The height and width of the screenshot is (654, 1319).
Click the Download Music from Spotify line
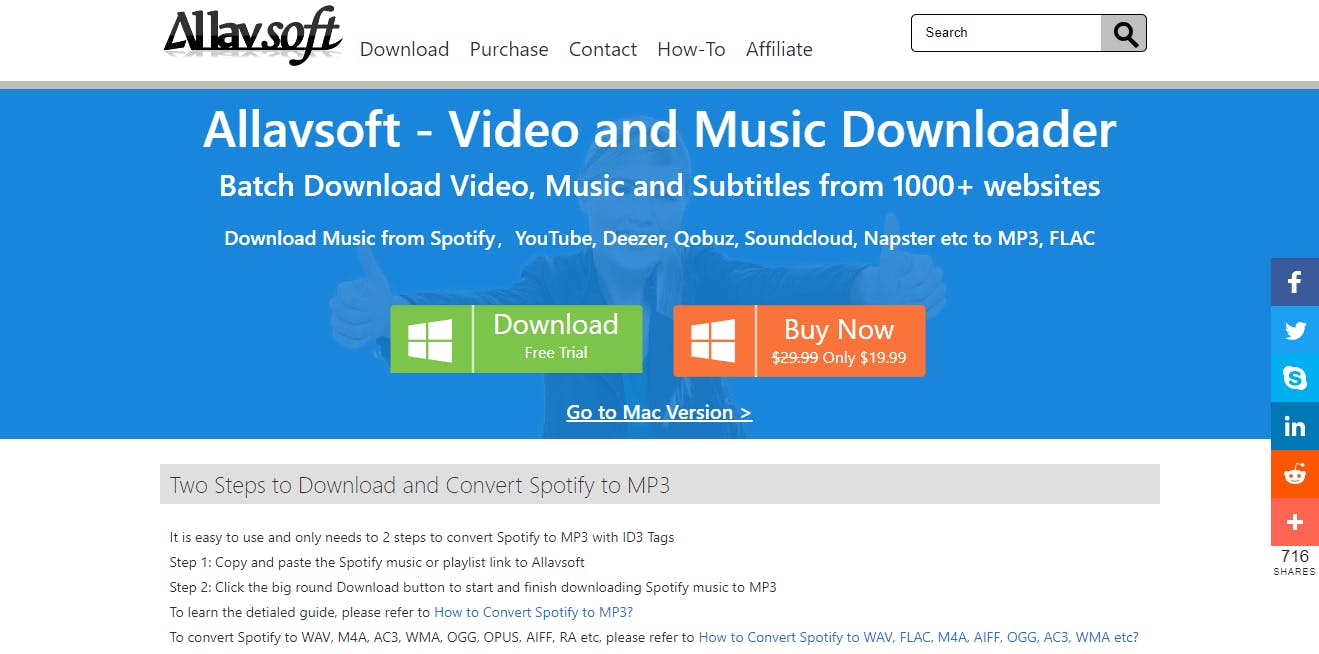[x=660, y=238]
